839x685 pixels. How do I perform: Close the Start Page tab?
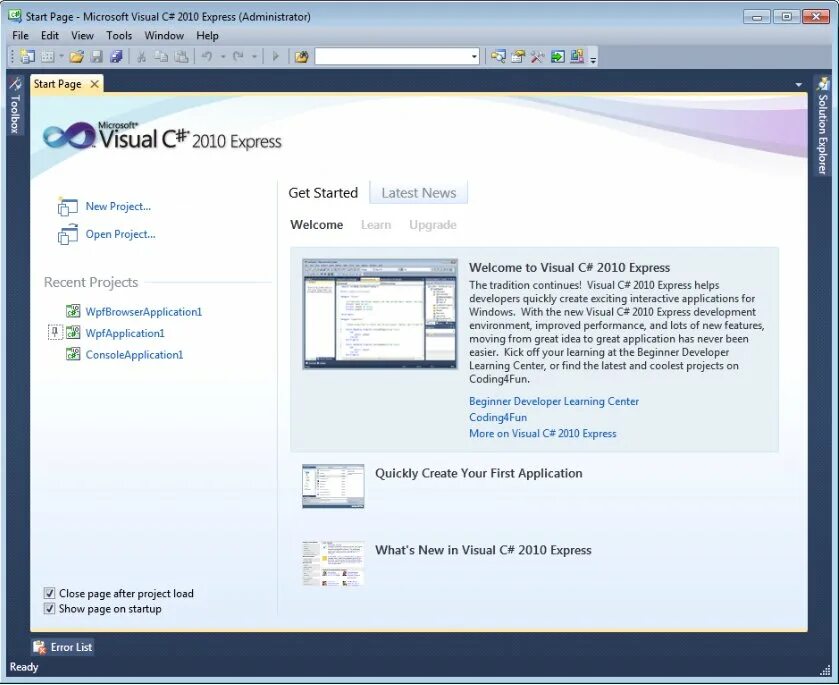[95, 84]
